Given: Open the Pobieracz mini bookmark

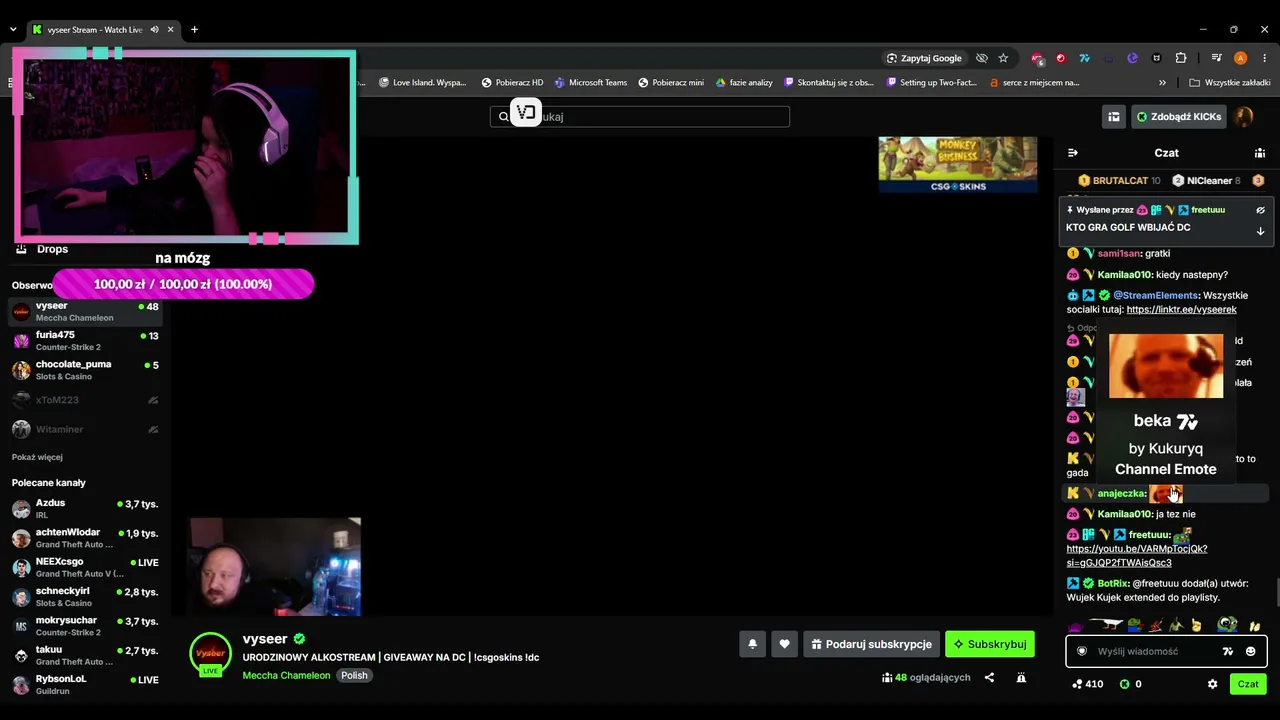Looking at the screenshot, I should (670, 82).
